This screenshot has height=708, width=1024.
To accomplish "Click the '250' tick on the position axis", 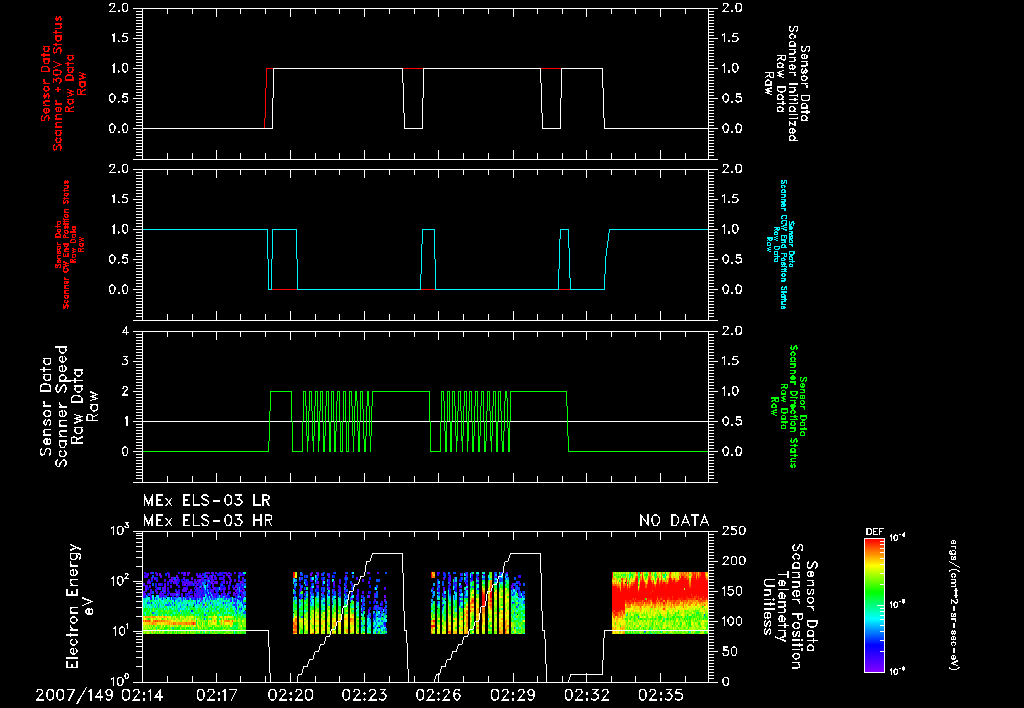I will coord(733,531).
